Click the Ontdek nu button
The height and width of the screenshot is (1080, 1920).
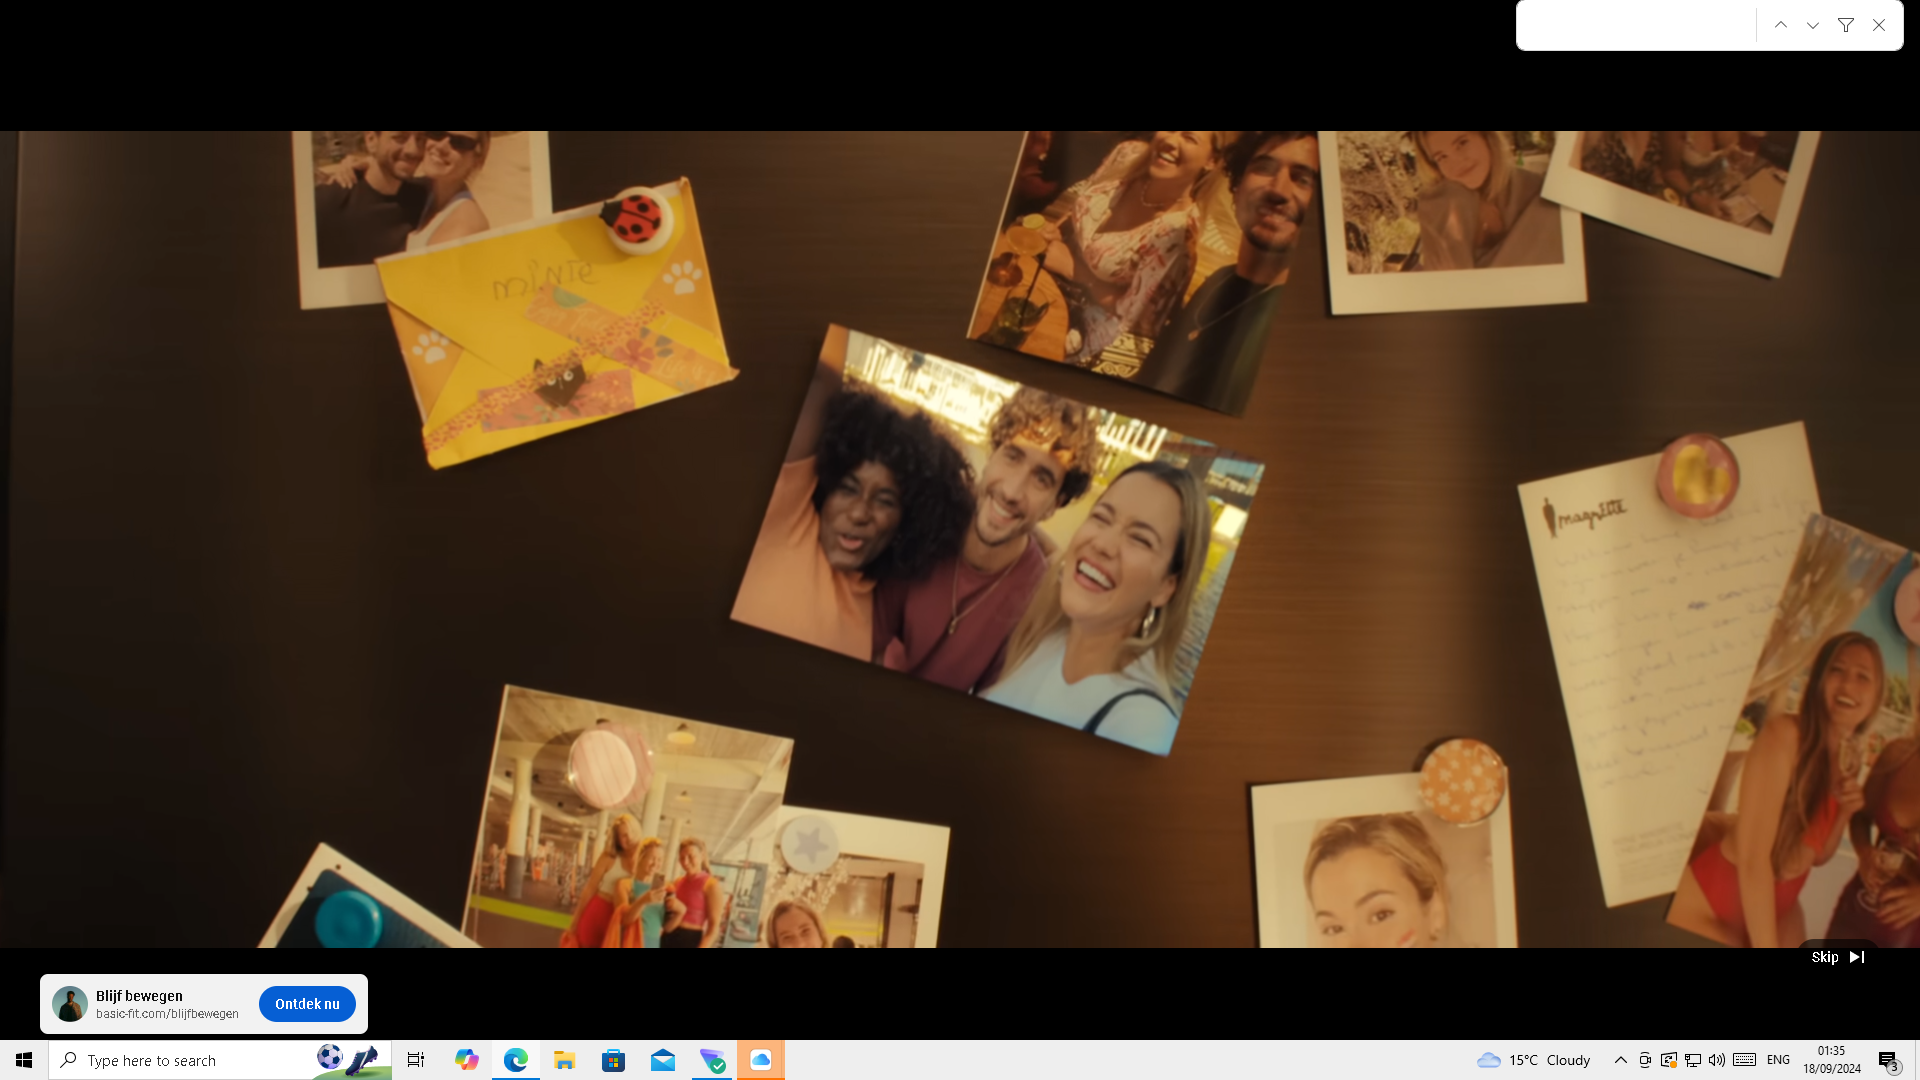pos(307,1004)
